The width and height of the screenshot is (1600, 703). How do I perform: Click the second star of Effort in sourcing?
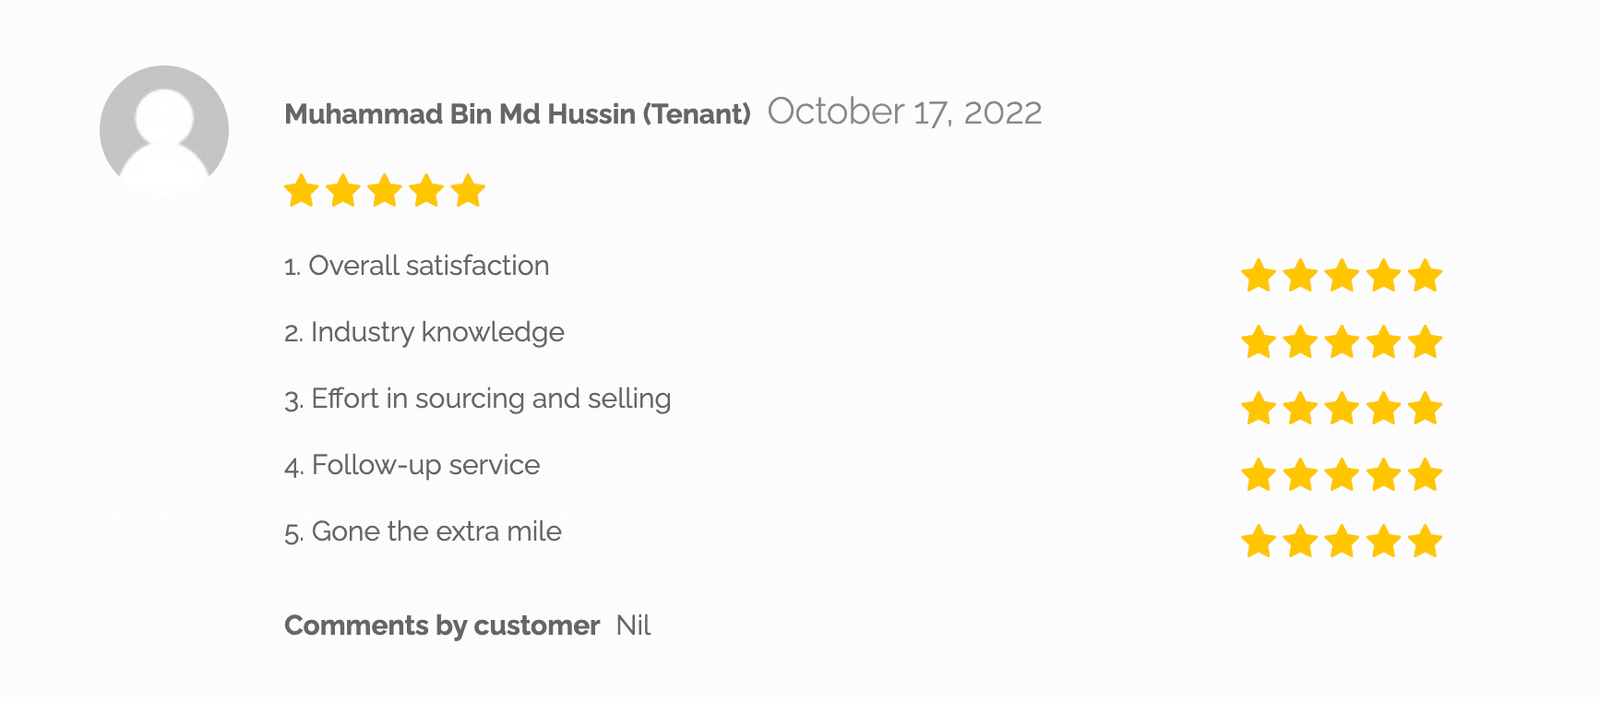pyautogui.click(x=1300, y=408)
